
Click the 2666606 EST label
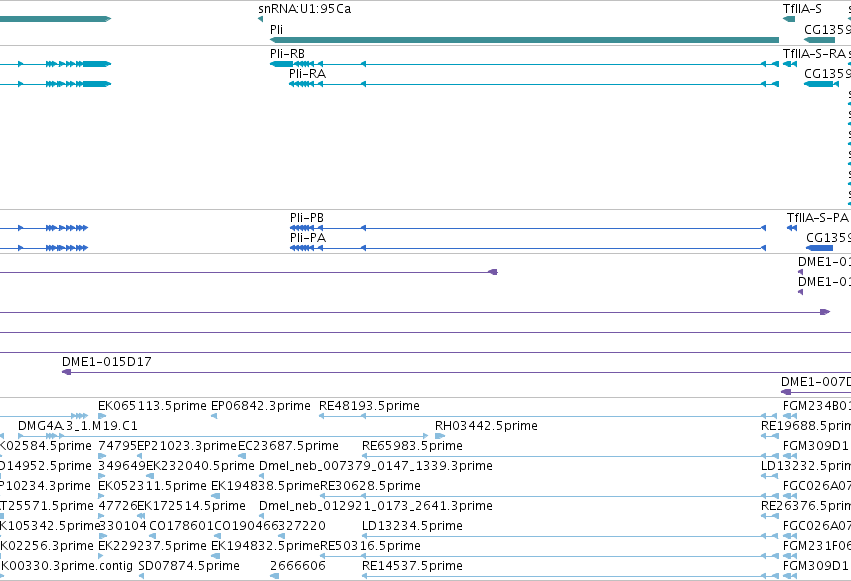(x=297, y=566)
